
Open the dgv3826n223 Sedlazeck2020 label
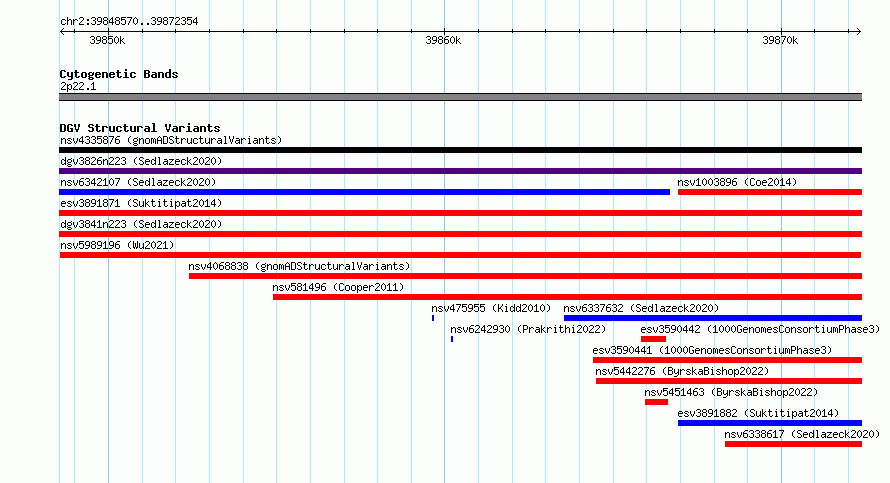pyautogui.click(x=141, y=161)
